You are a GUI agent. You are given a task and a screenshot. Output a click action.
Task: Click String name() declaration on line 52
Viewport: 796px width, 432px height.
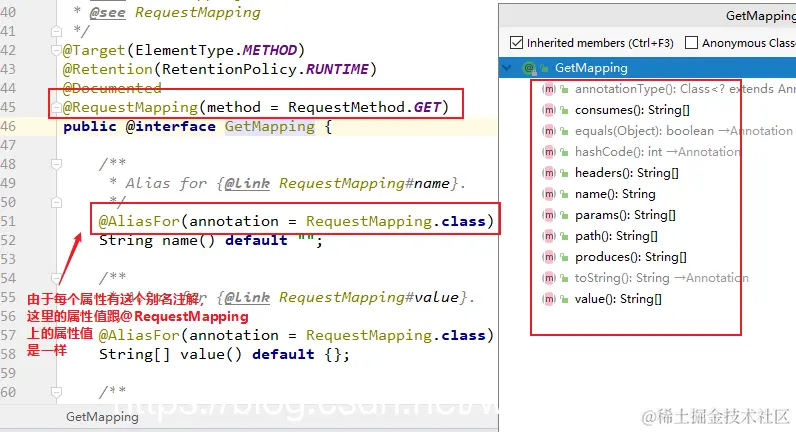point(211,241)
